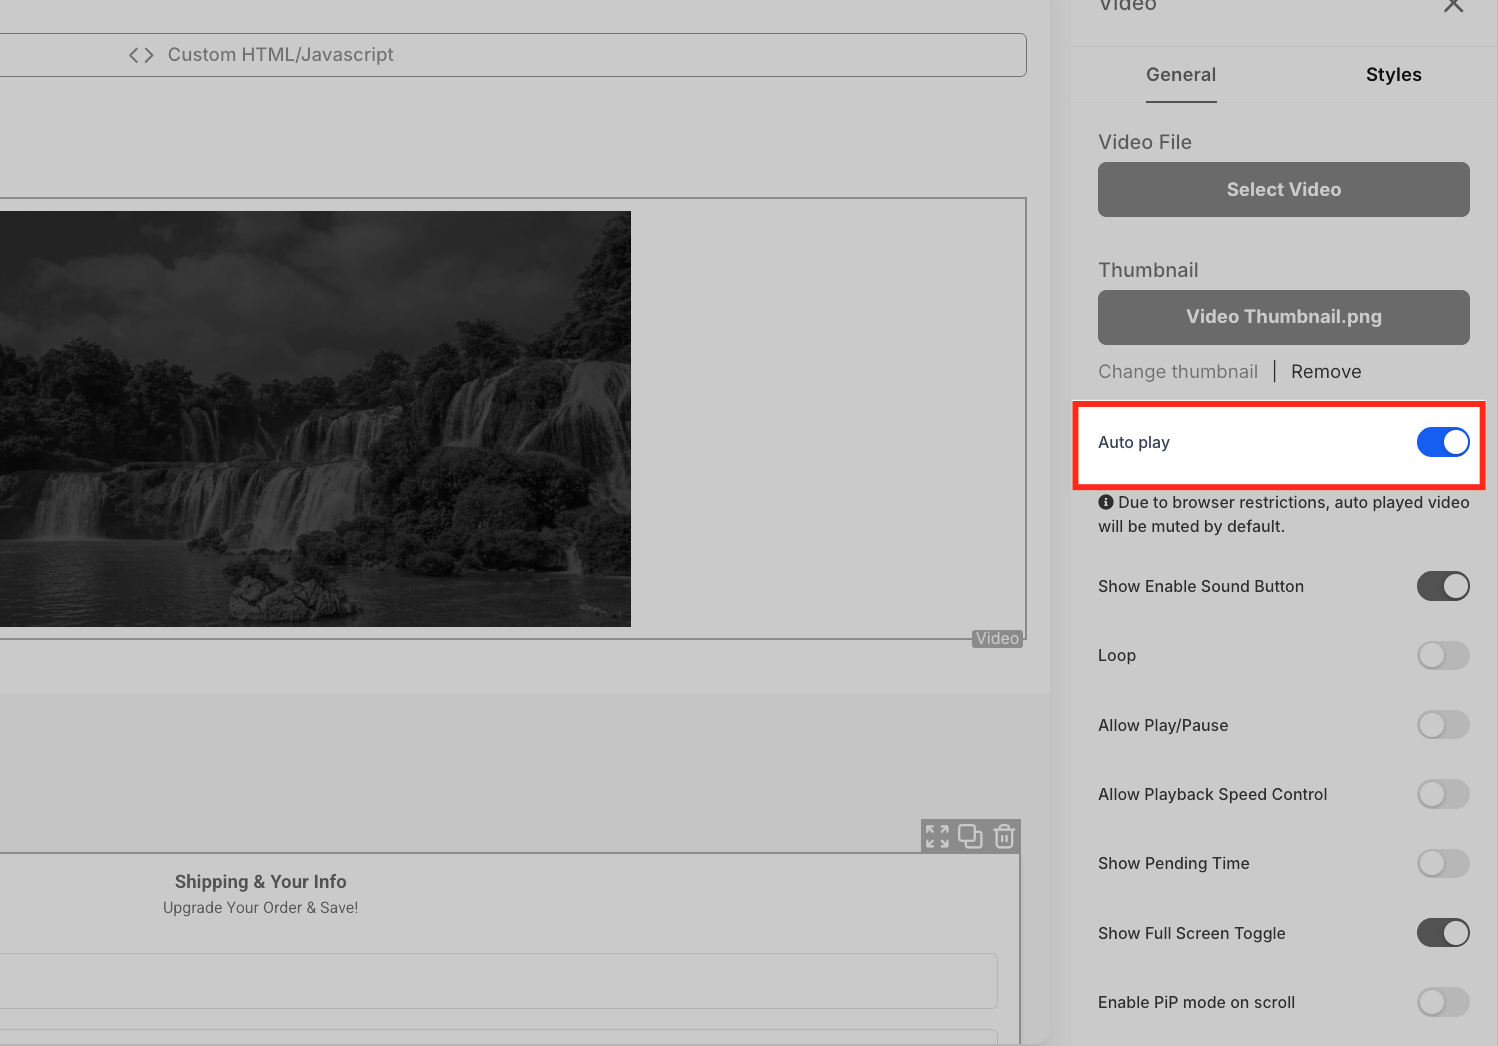
Task: Close the Video settings panel
Action: (x=1453, y=5)
